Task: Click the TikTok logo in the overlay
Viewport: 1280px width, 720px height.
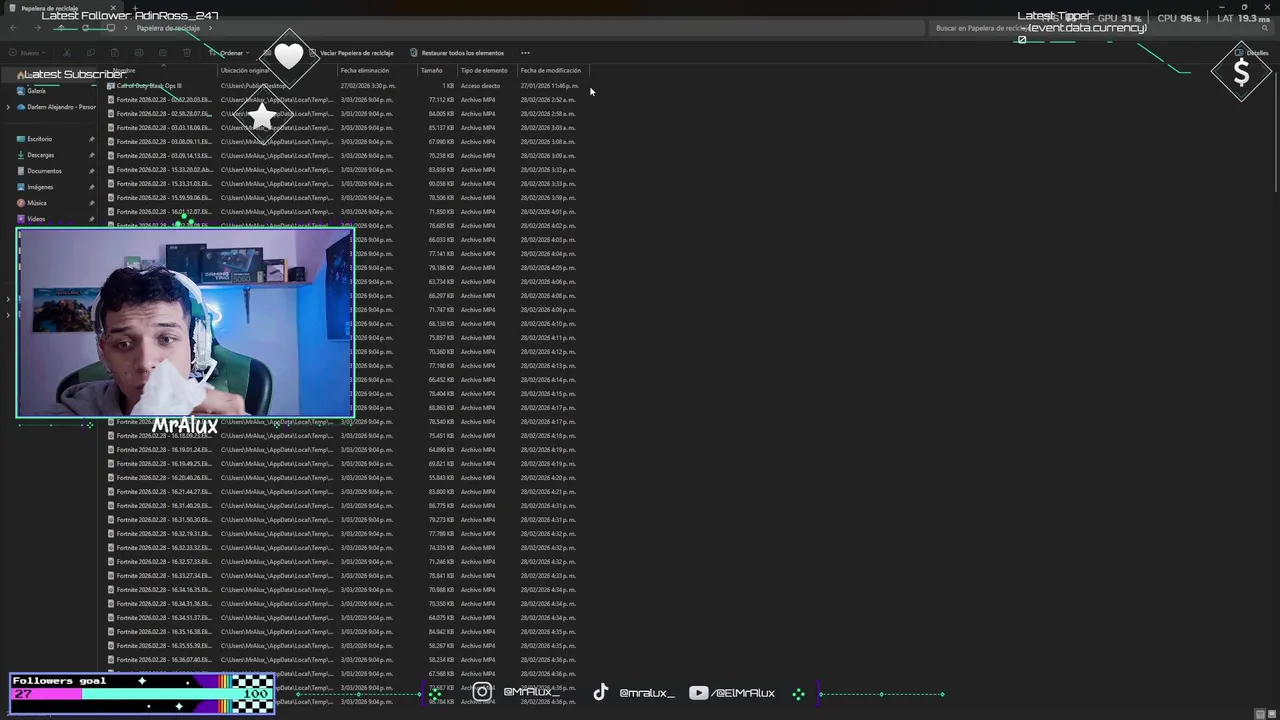Action: tap(600, 692)
